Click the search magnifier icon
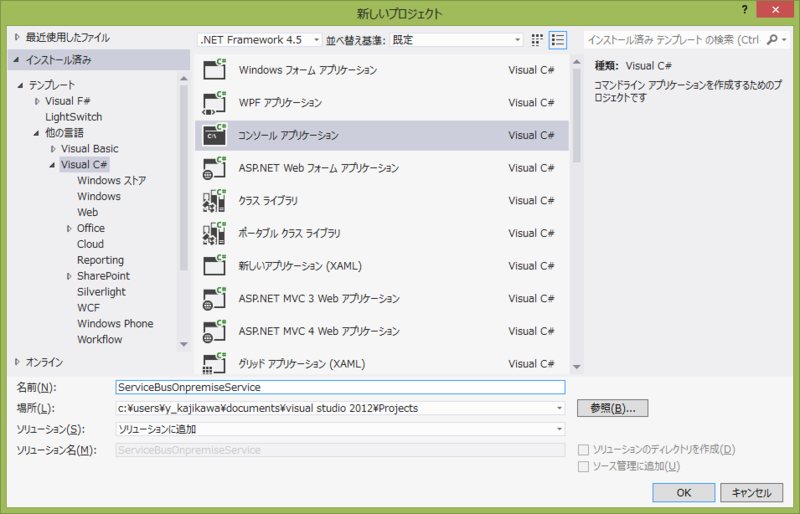This screenshot has width=800, height=514. pos(772,39)
